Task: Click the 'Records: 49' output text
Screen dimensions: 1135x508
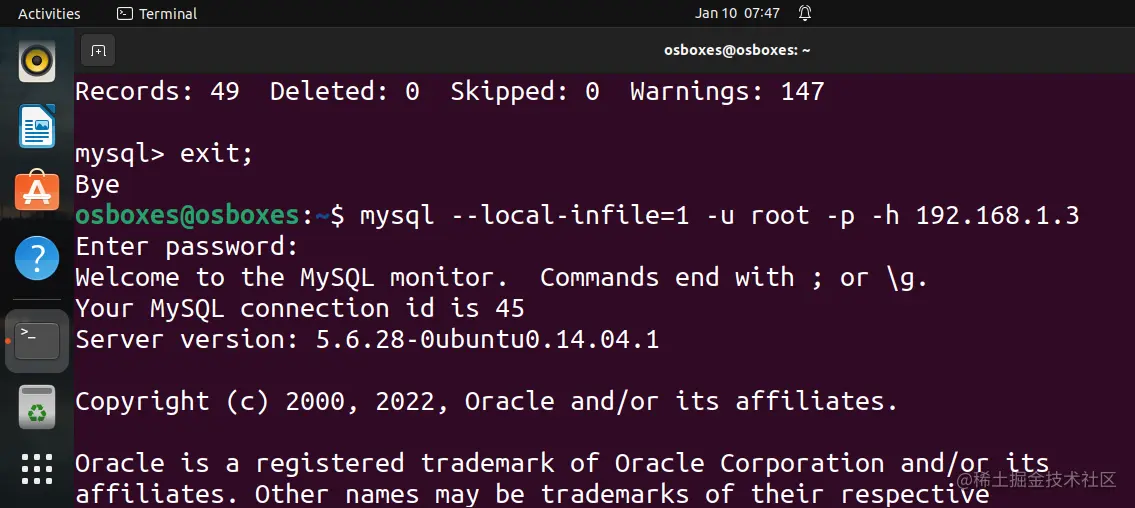Action: 157,92
